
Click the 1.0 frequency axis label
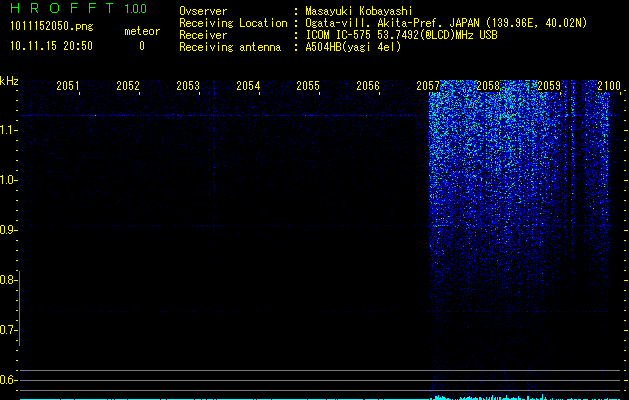[x=8, y=180]
